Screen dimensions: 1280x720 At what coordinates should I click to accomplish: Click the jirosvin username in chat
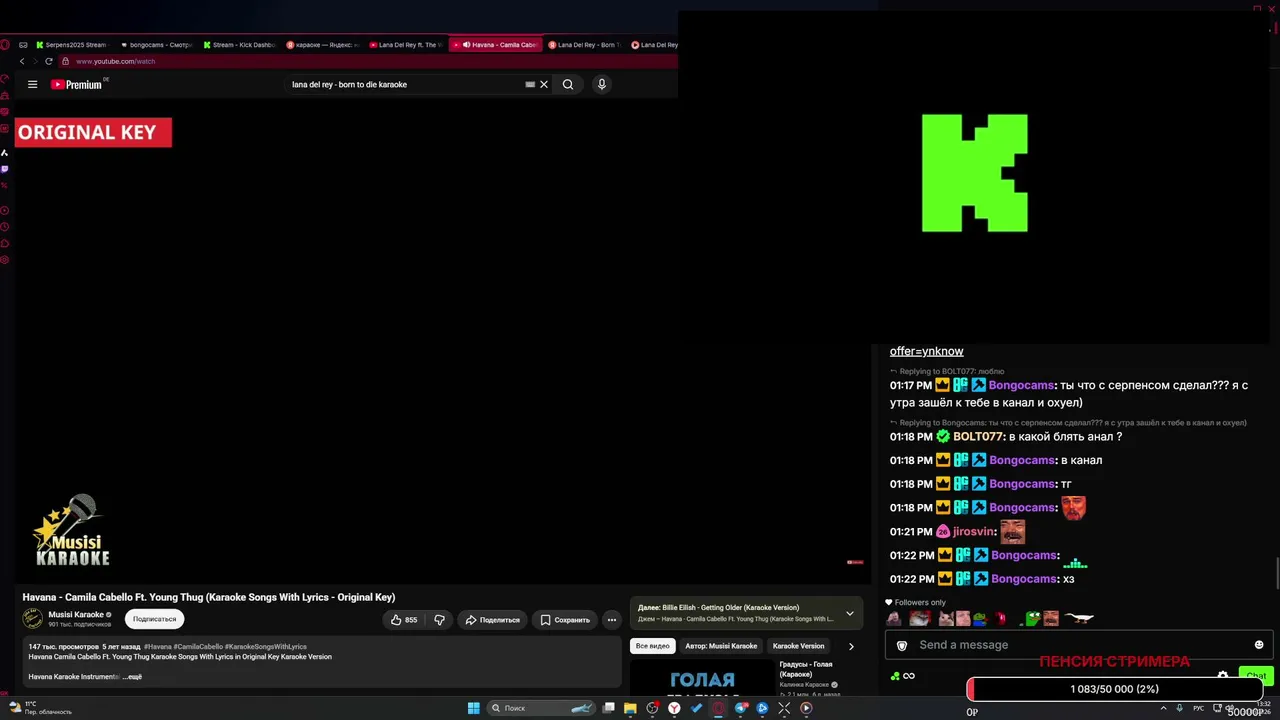tap(973, 532)
